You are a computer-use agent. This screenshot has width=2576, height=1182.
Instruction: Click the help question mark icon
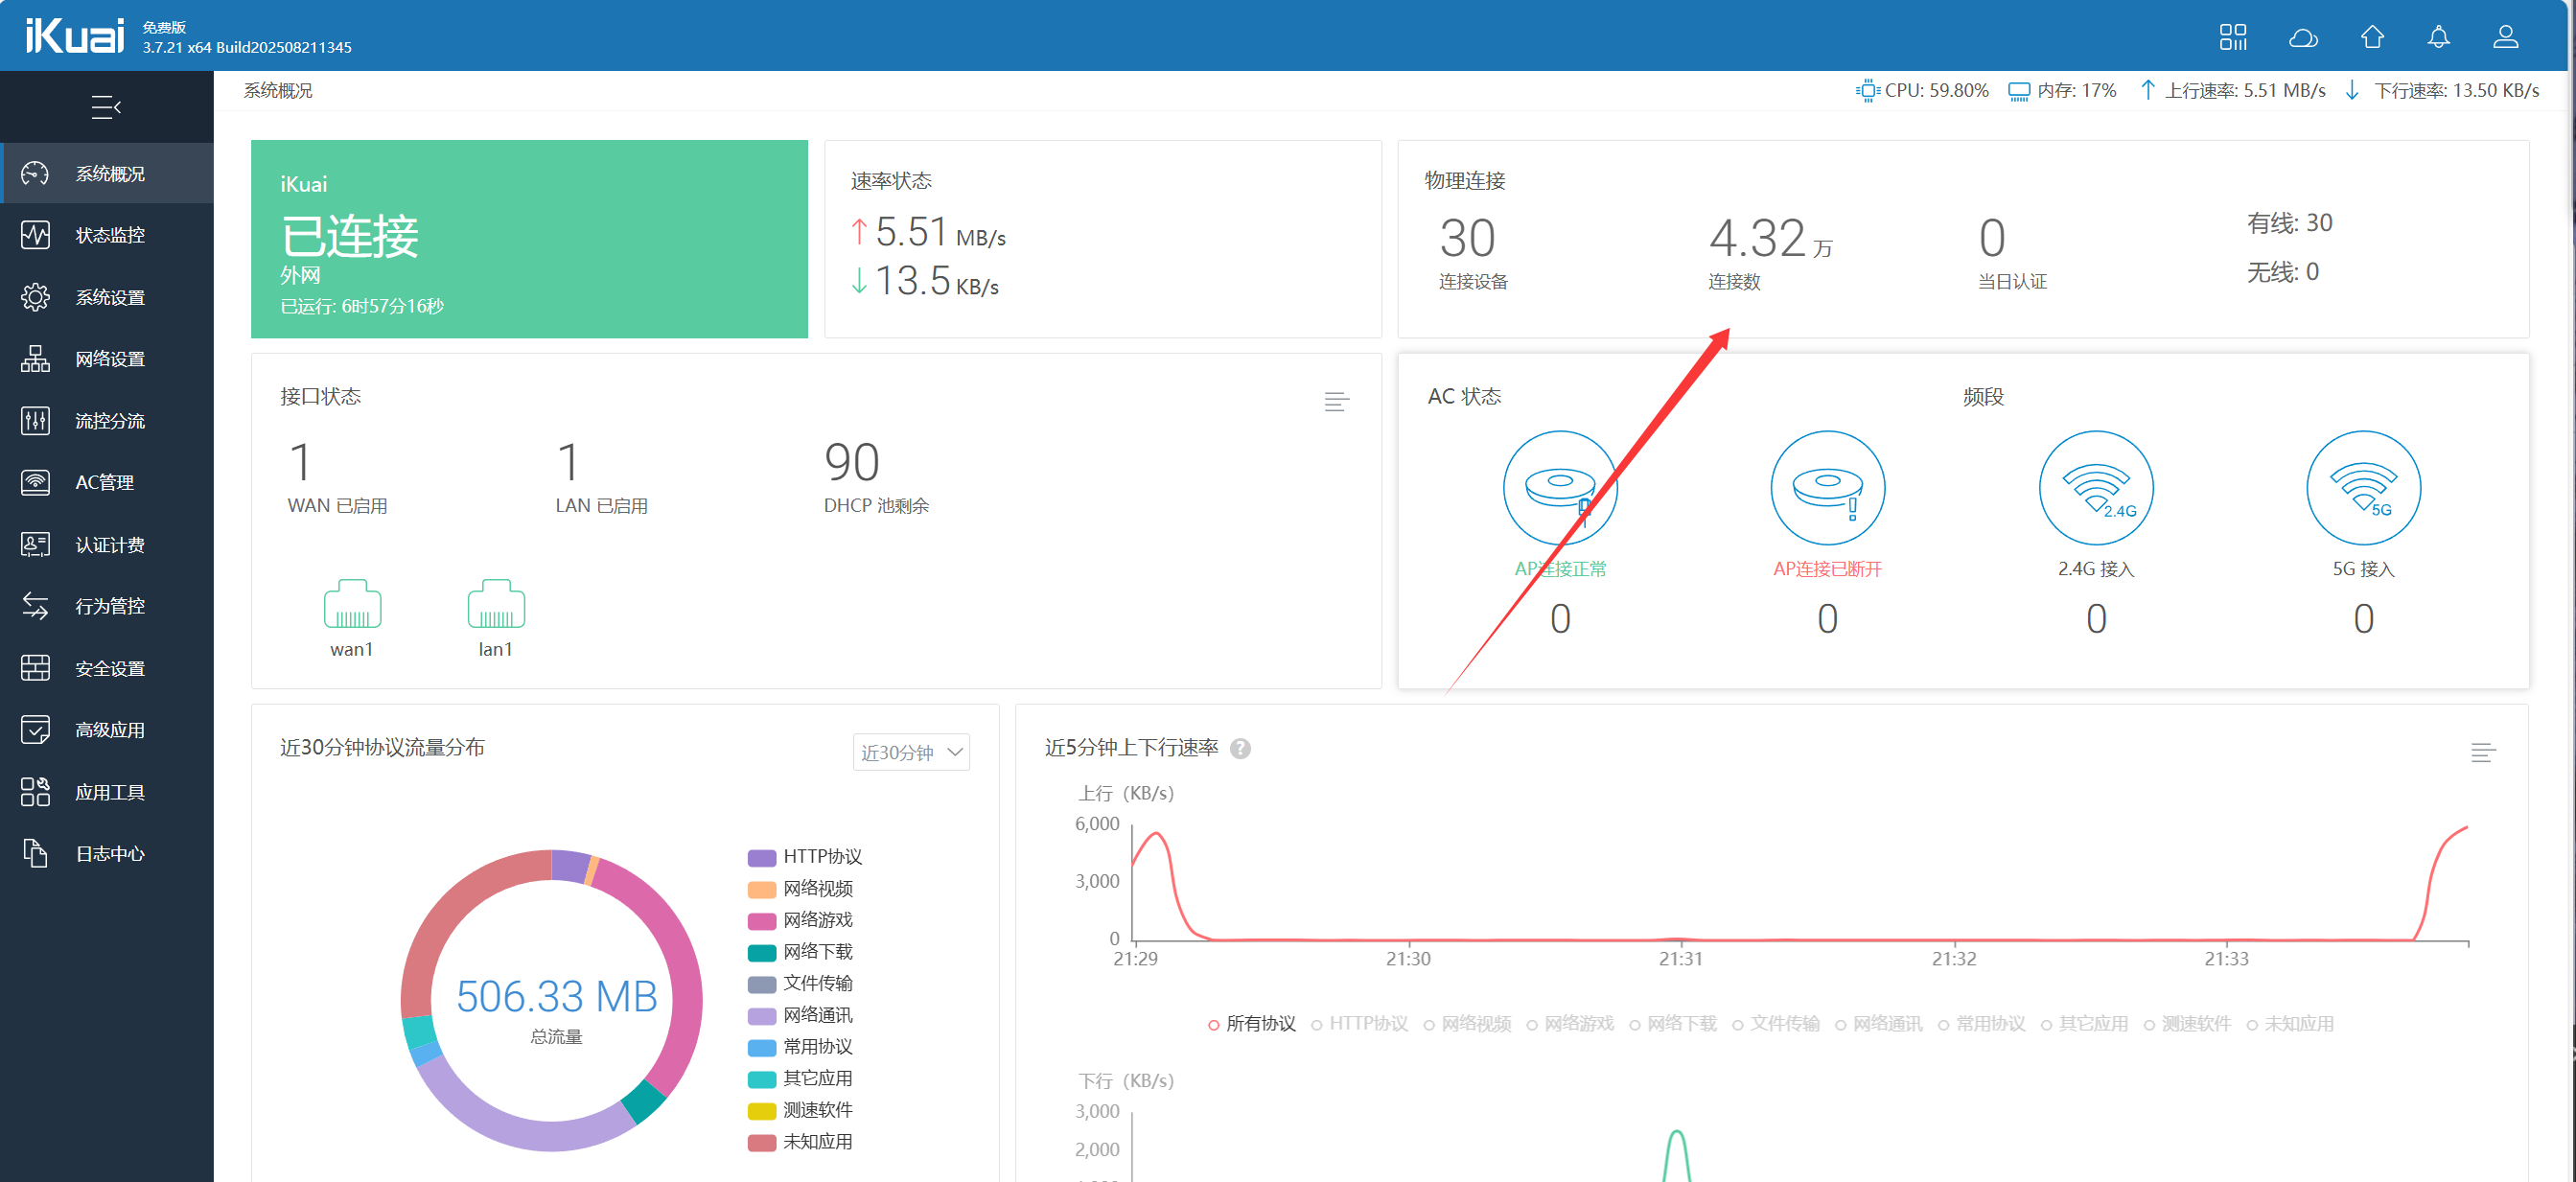coord(1240,748)
